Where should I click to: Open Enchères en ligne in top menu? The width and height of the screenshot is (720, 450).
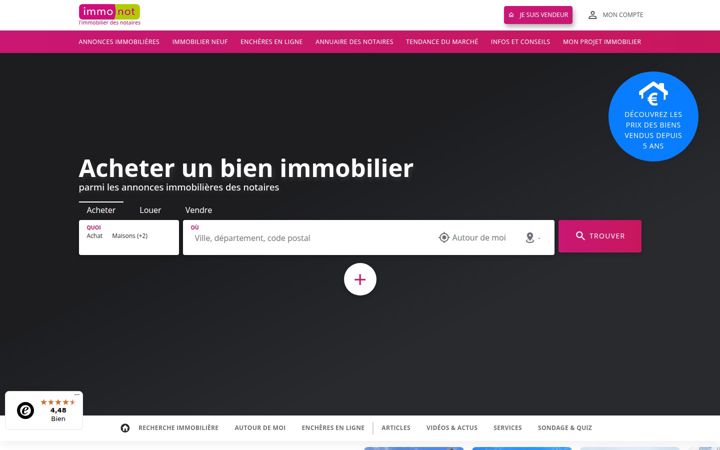tap(271, 42)
